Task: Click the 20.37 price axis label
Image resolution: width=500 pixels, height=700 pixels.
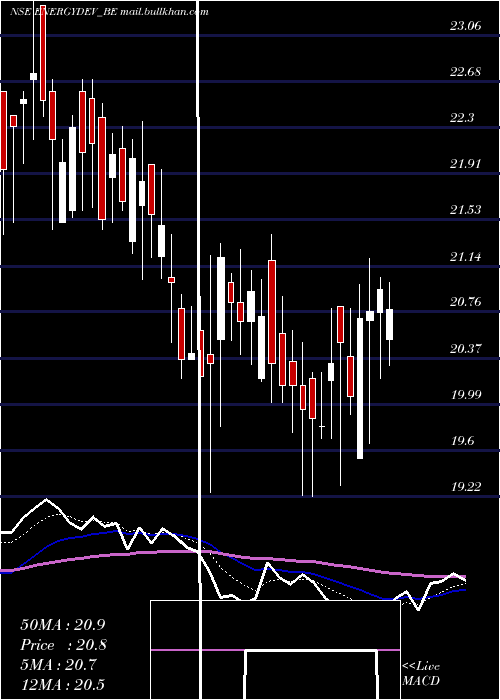Action: 465,349
